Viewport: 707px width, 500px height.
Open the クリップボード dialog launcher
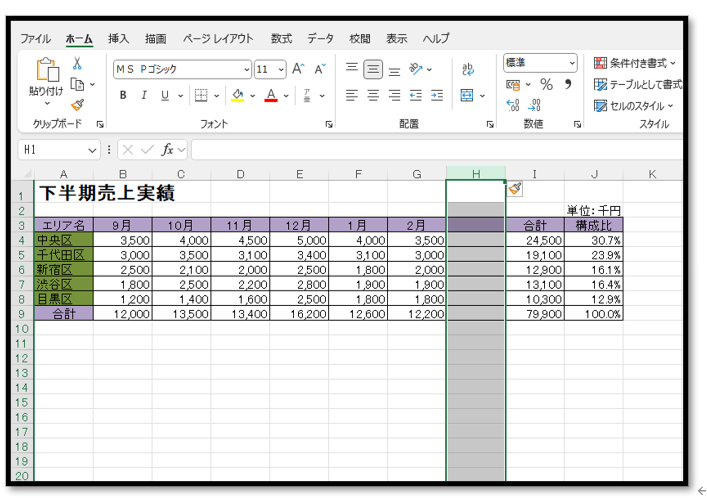[100, 124]
